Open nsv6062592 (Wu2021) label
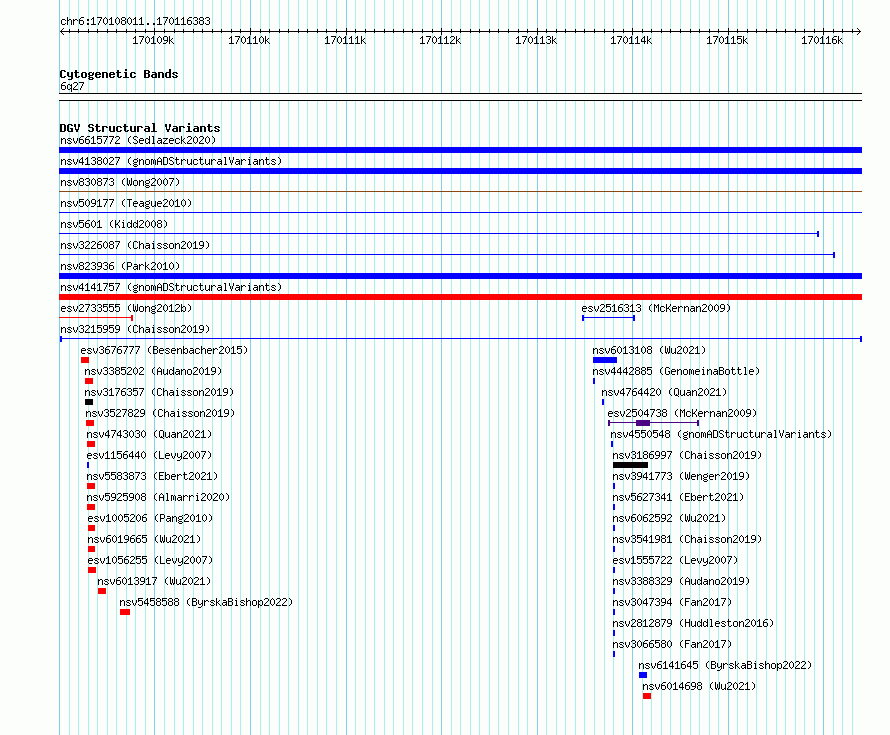Image resolution: width=890 pixels, height=735 pixels. pyautogui.click(x=669, y=518)
